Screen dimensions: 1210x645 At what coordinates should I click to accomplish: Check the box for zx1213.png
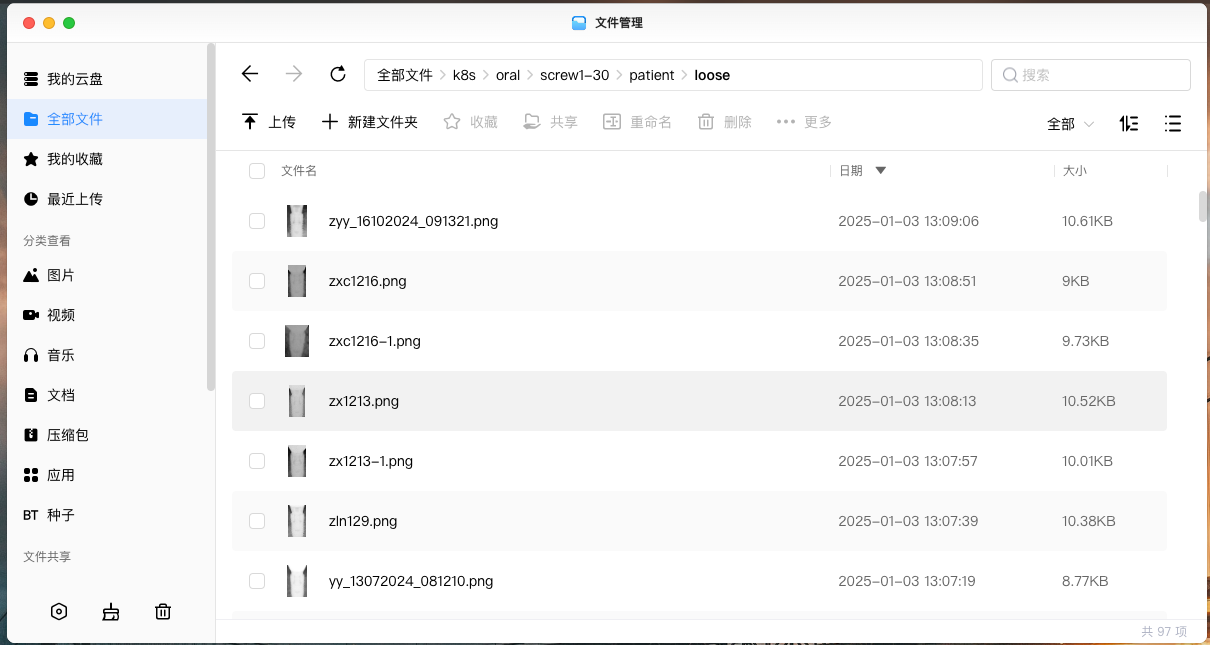[257, 401]
